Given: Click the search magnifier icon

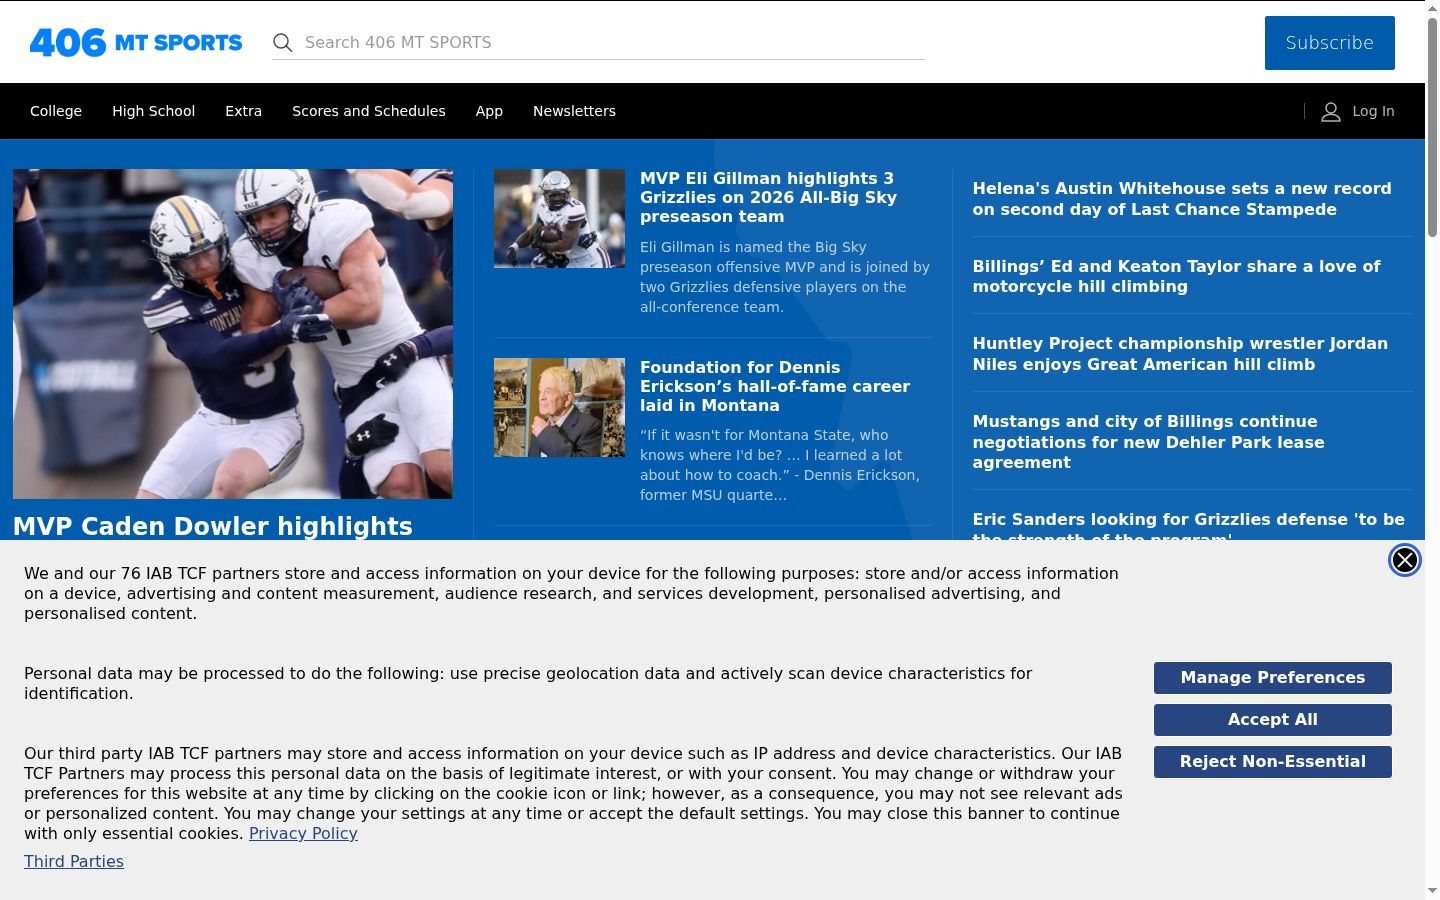Looking at the screenshot, I should coord(283,42).
